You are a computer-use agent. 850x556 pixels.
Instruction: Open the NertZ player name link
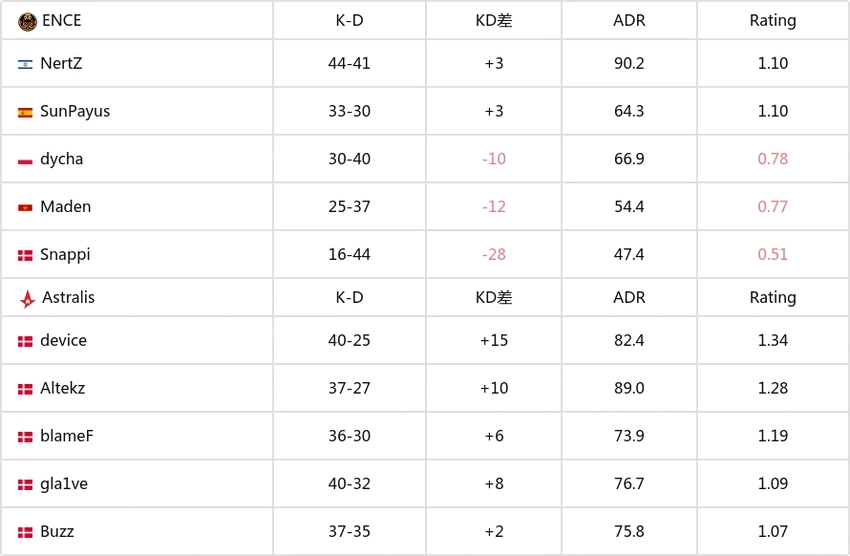coord(61,63)
